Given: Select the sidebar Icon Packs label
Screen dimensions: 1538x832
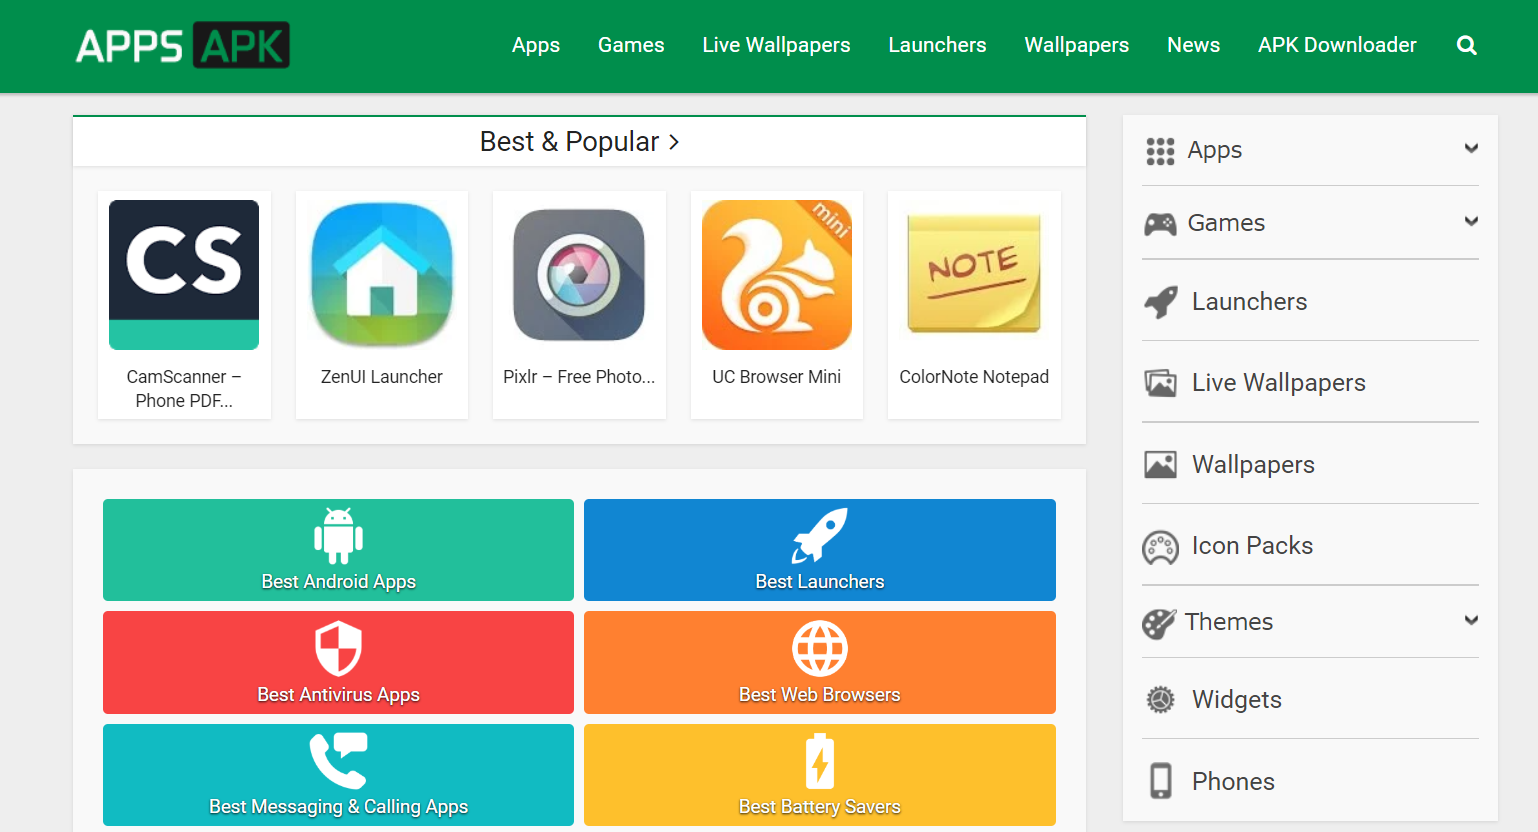Looking at the screenshot, I should coord(1252,546).
